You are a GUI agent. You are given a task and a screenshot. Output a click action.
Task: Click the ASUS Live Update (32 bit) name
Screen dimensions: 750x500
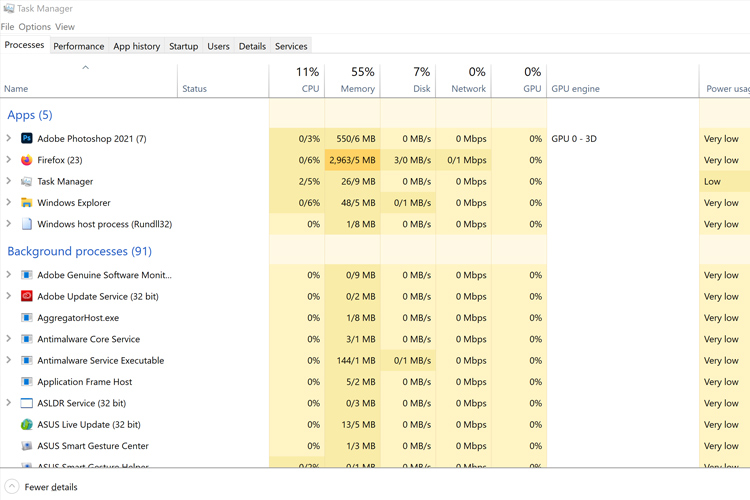tap(89, 424)
